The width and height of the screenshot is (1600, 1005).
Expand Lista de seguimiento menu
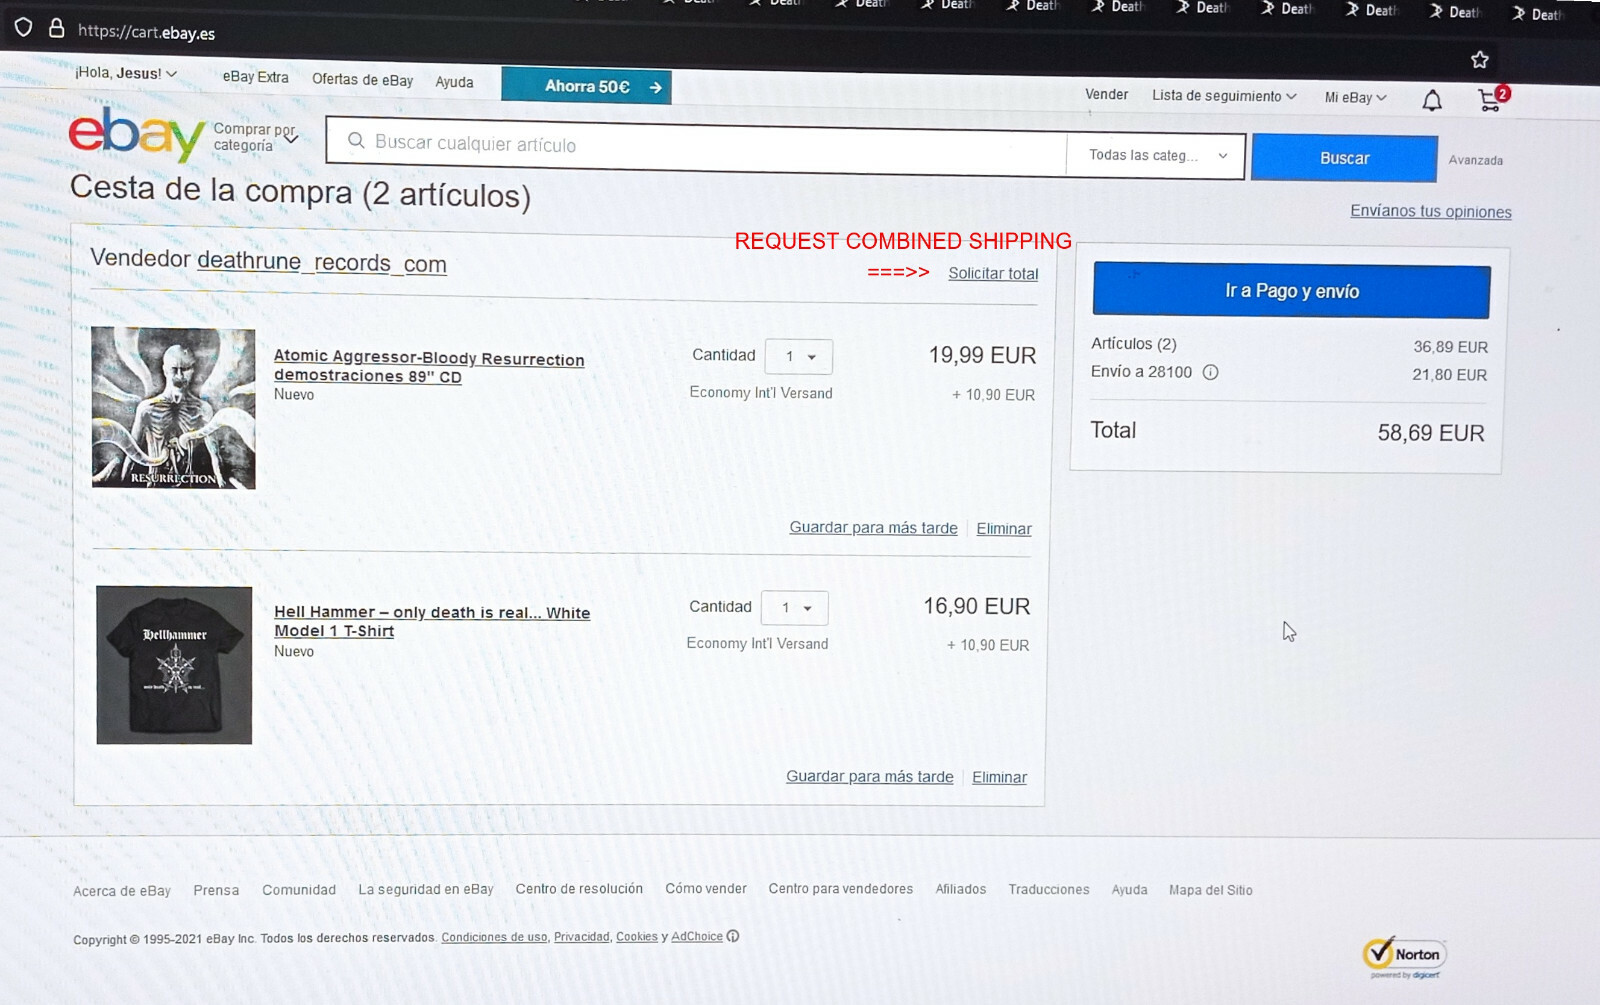[1224, 96]
